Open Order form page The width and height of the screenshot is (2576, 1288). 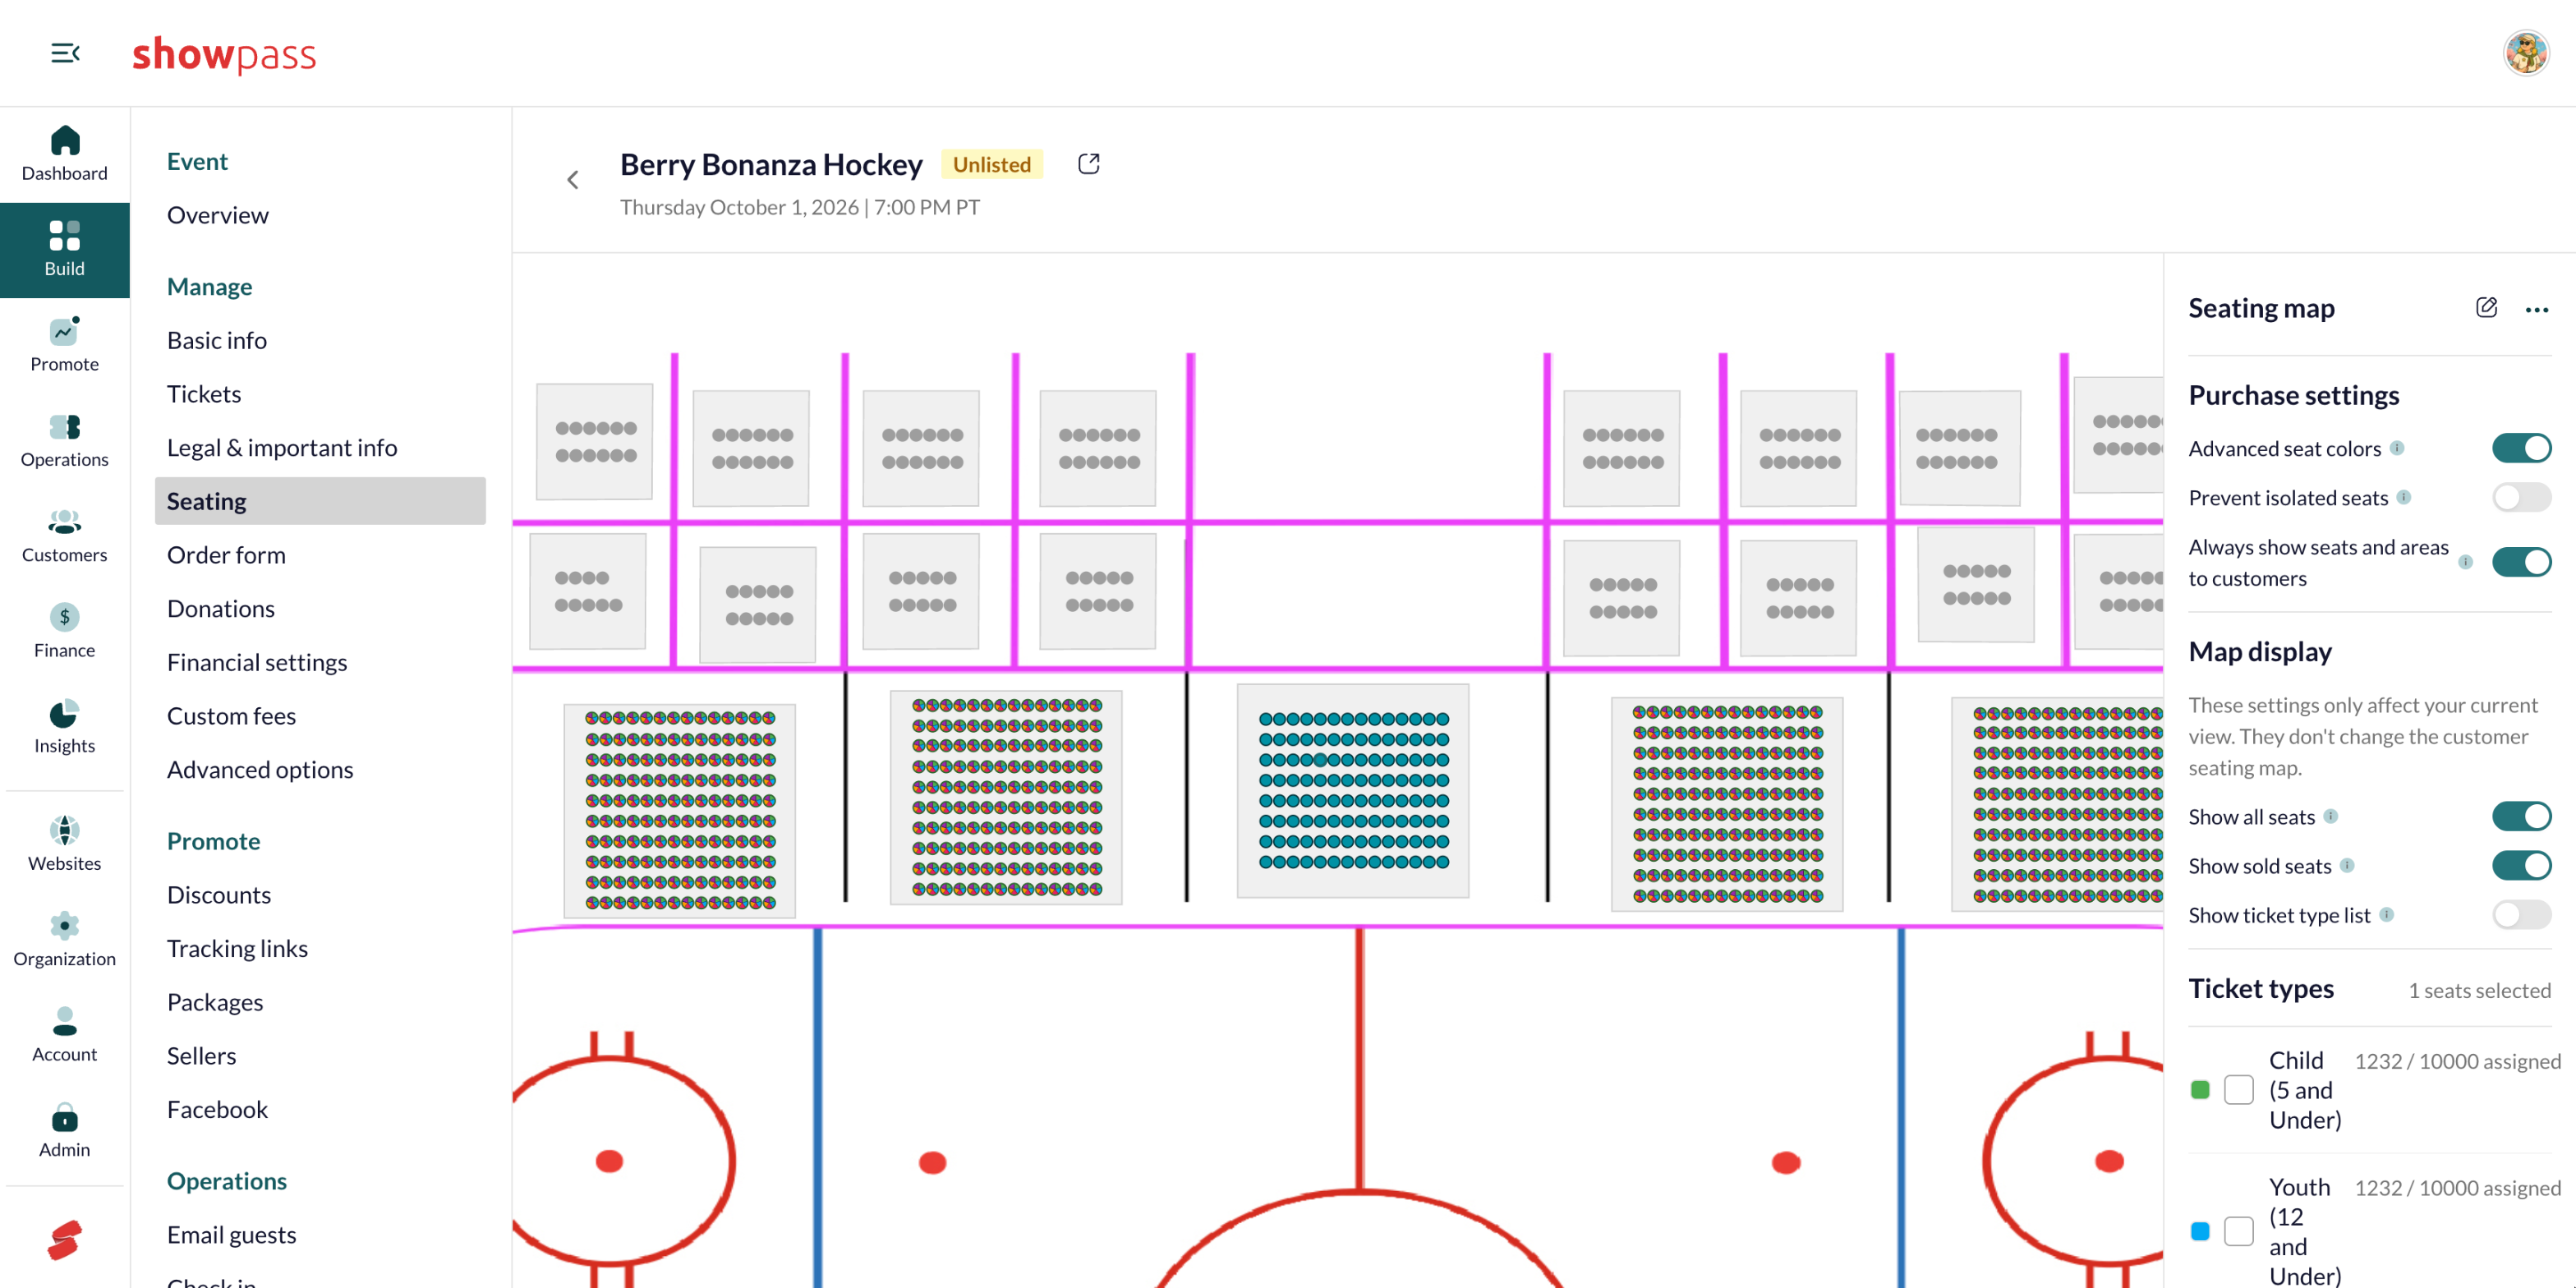tap(226, 555)
